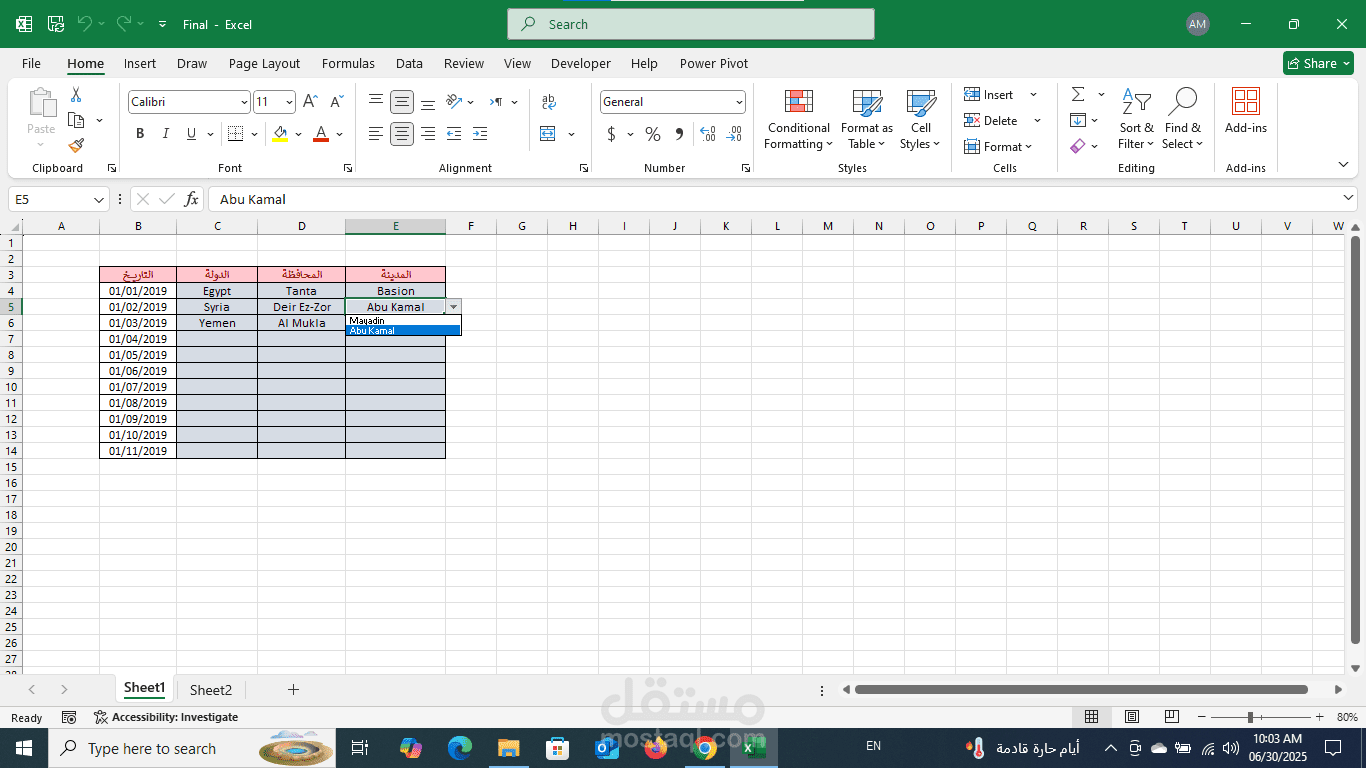This screenshot has height=768, width=1366.
Task: Toggle Align Left
Action: point(376,134)
